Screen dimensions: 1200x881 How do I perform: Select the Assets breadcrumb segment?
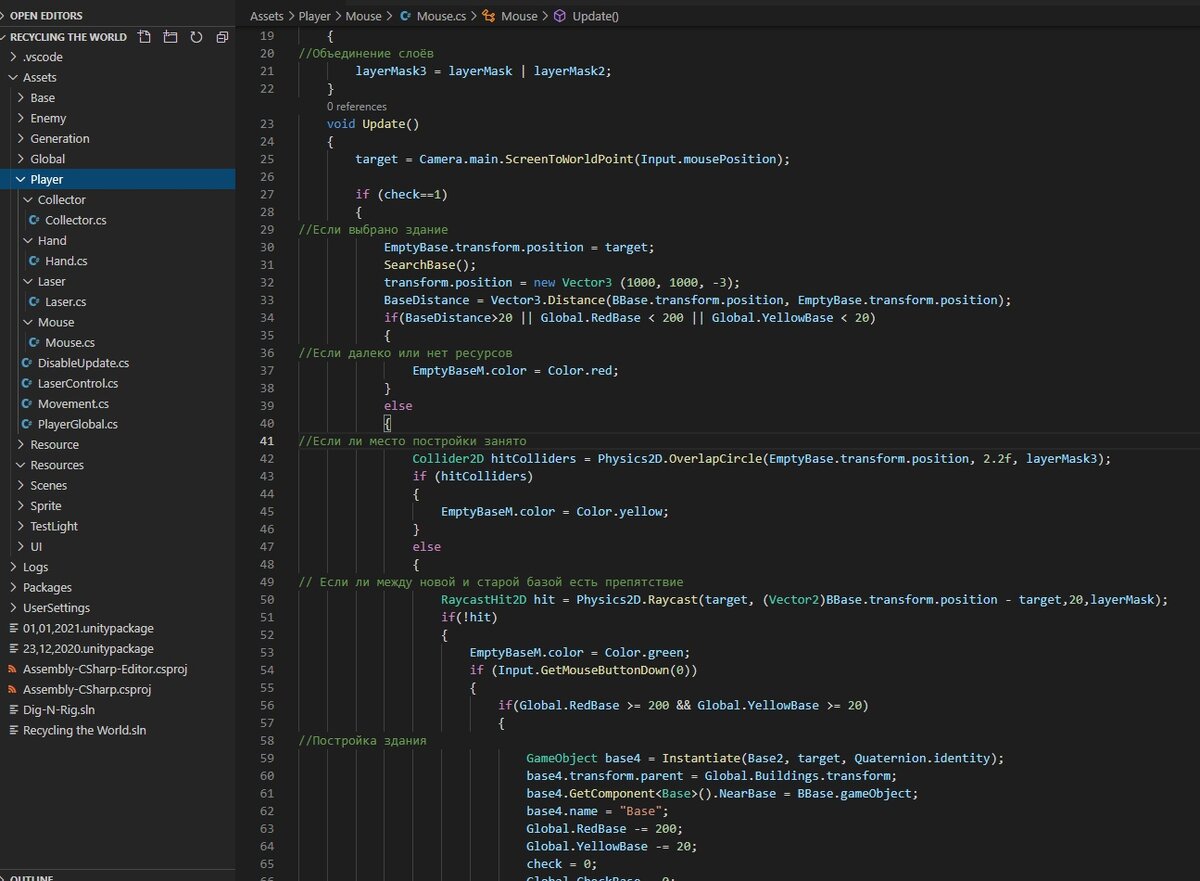click(267, 16)
